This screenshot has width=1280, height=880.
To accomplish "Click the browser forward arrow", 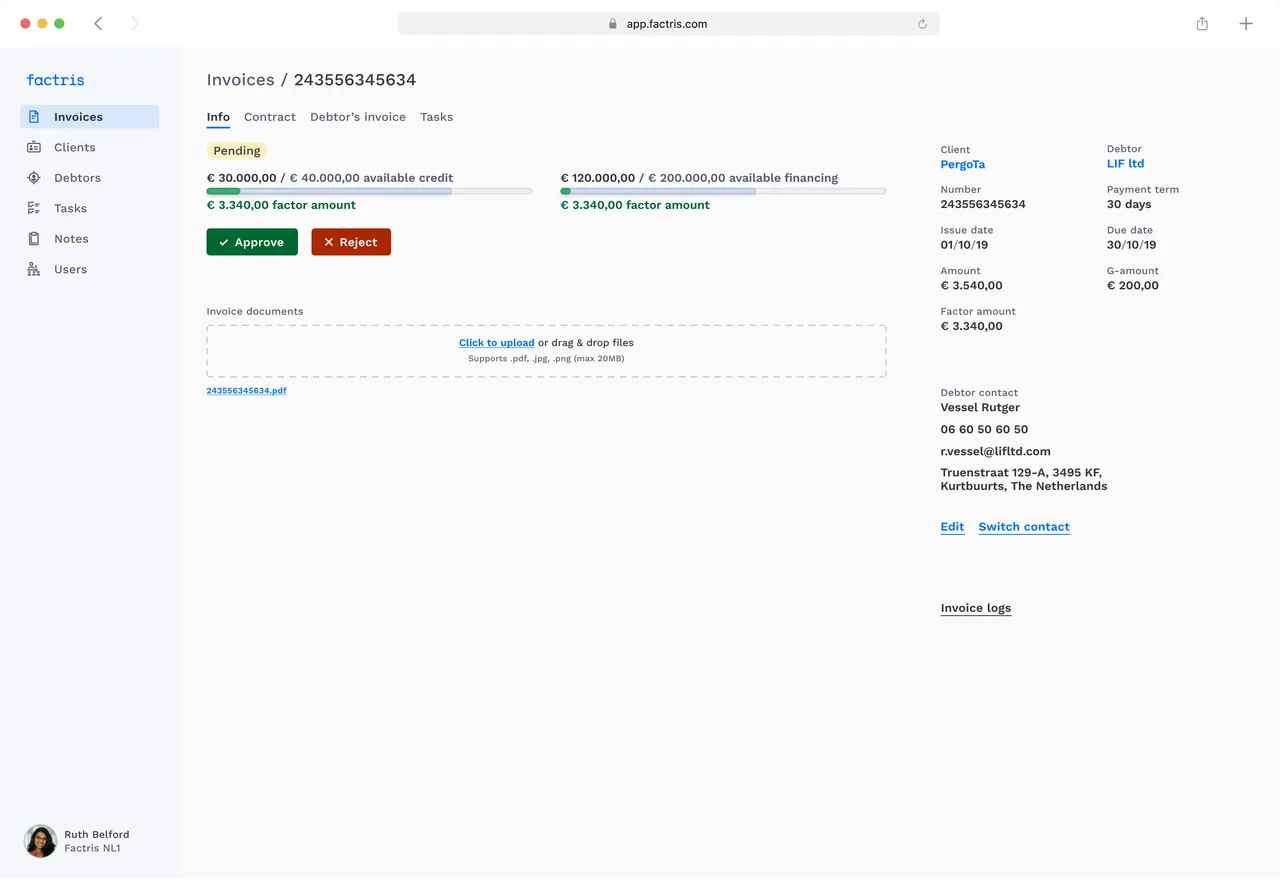I will 135,24.
